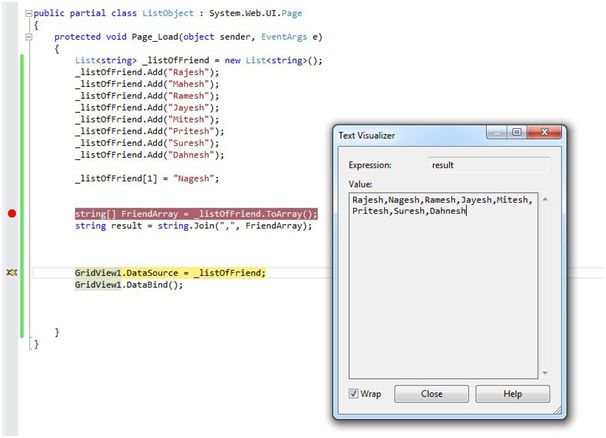The image size is (606, 438).
Task: Collapse the Page_Load method outline
Action: pos(29,37)
